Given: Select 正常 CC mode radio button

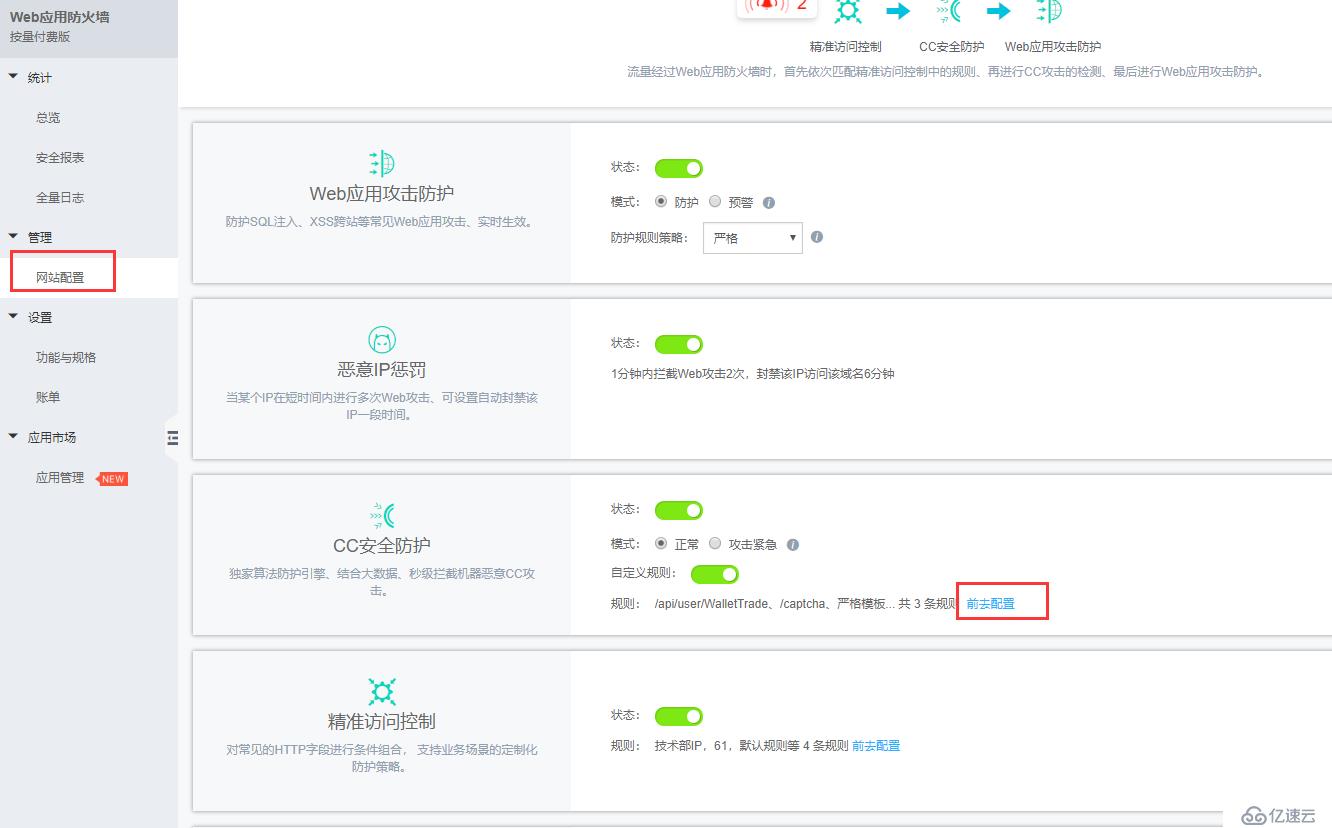Looking at the screenshot, I should [661, 543].
